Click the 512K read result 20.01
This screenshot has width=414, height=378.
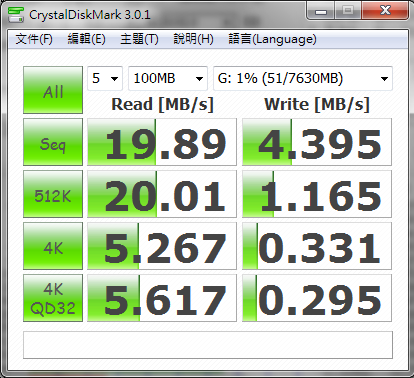(x=162, y=194)
